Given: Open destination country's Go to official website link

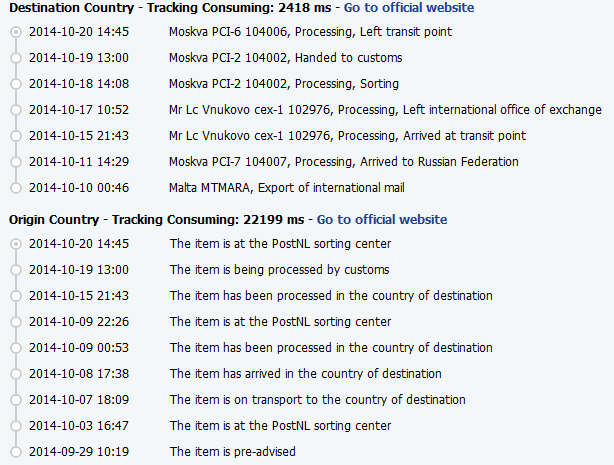Looking at the screenshot, I should [409, 7].
